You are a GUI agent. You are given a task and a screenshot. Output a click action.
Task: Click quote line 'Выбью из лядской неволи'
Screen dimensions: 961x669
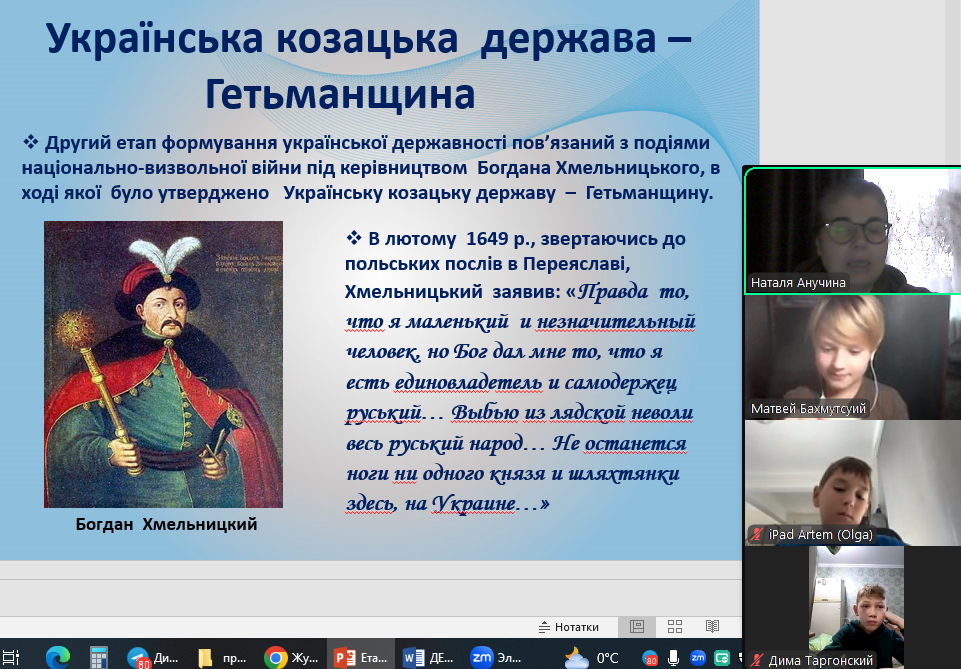[x=572, y=413]
